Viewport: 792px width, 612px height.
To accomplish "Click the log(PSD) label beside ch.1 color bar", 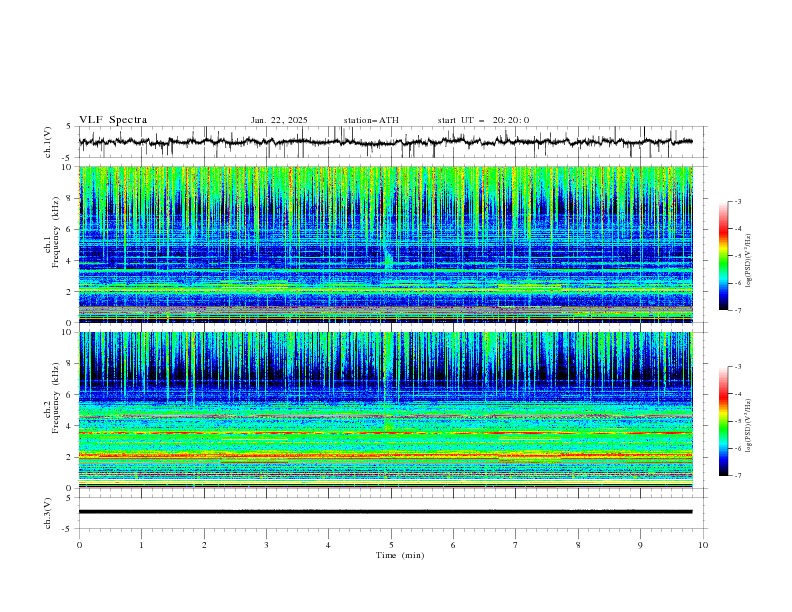I will (749, 261).
